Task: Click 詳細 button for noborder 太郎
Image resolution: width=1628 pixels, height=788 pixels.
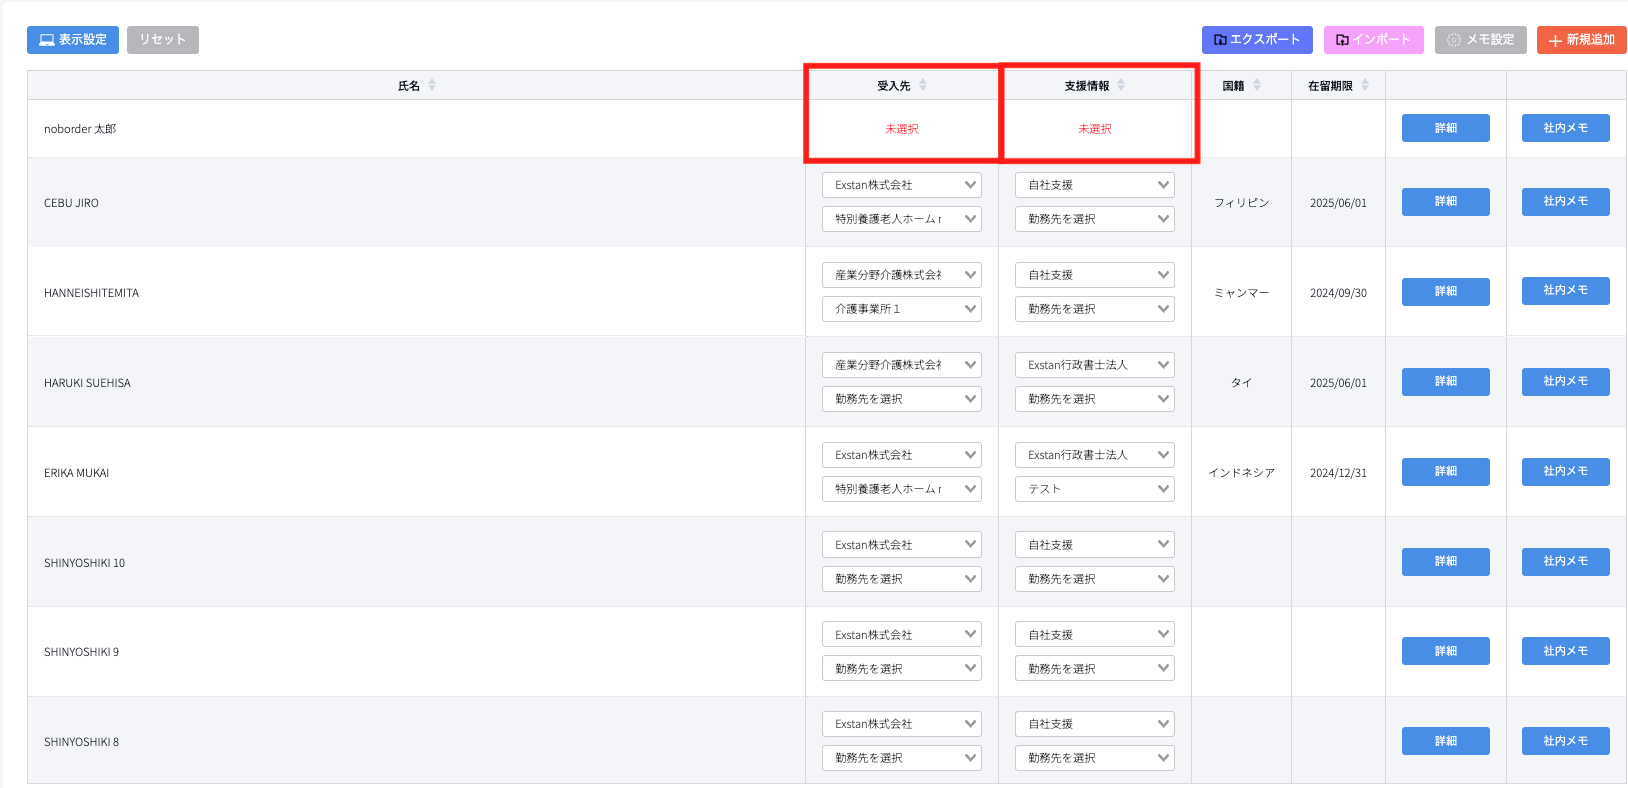Action: pos(1445,128)
